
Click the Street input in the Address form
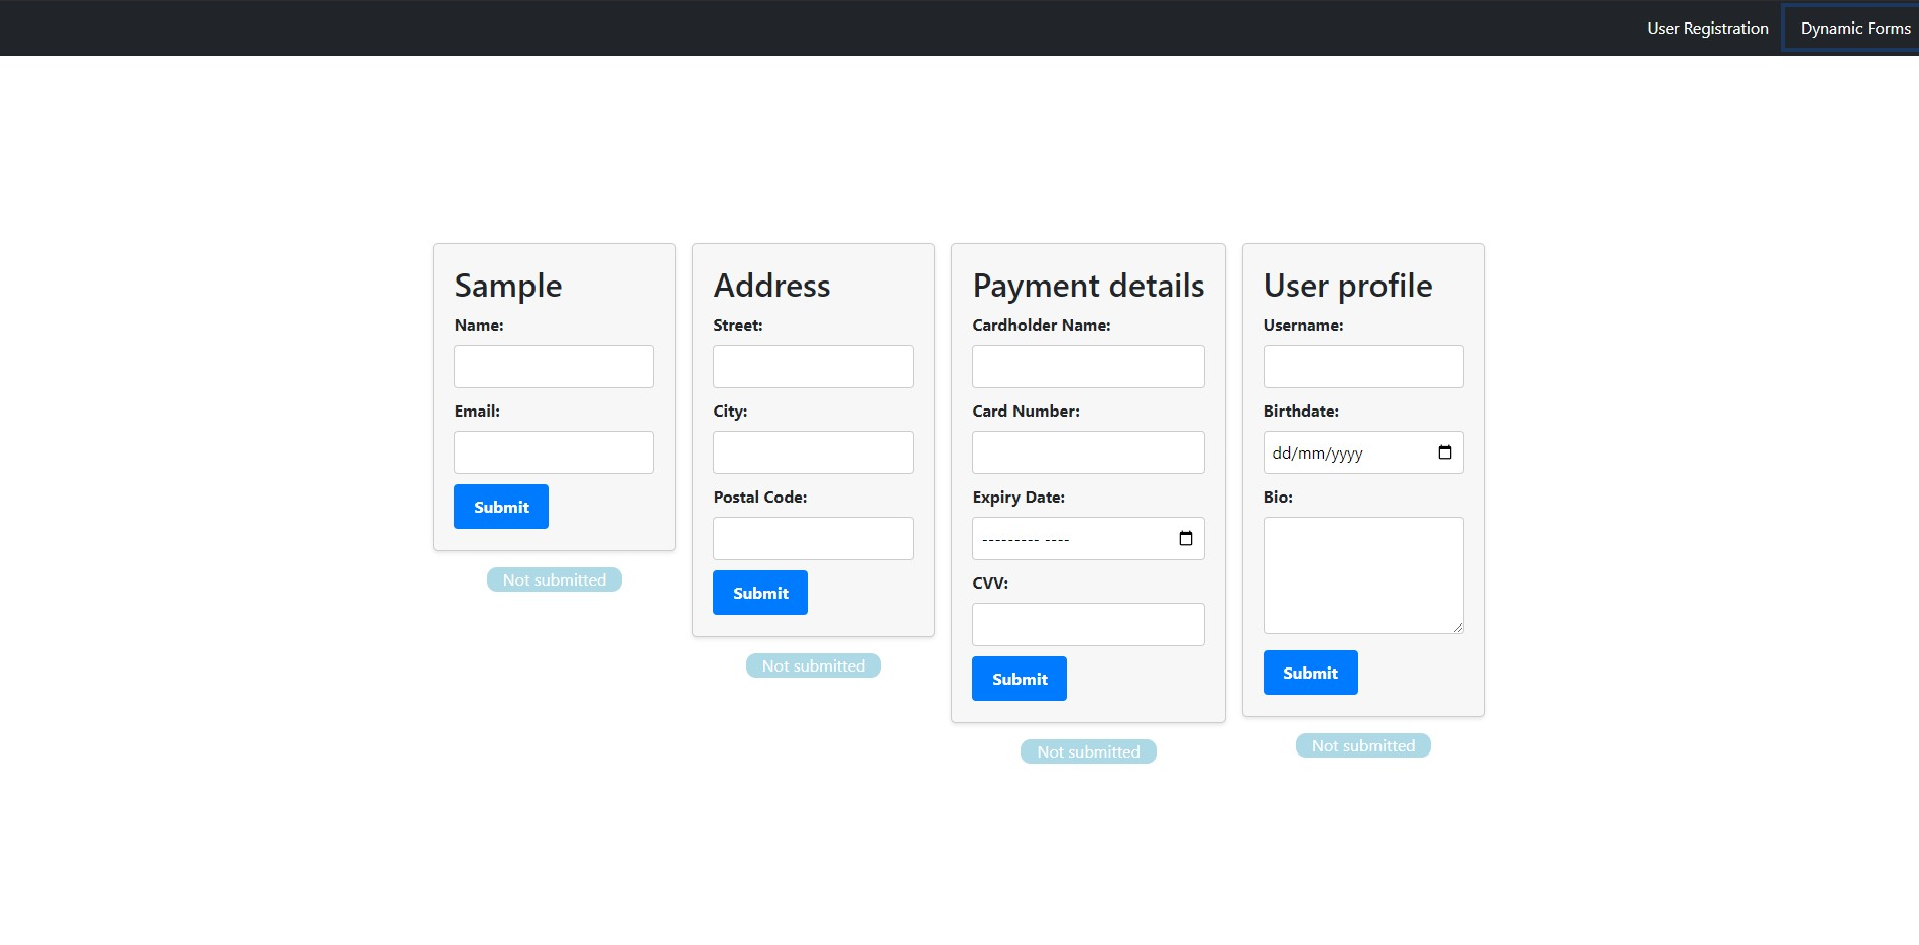812,366
